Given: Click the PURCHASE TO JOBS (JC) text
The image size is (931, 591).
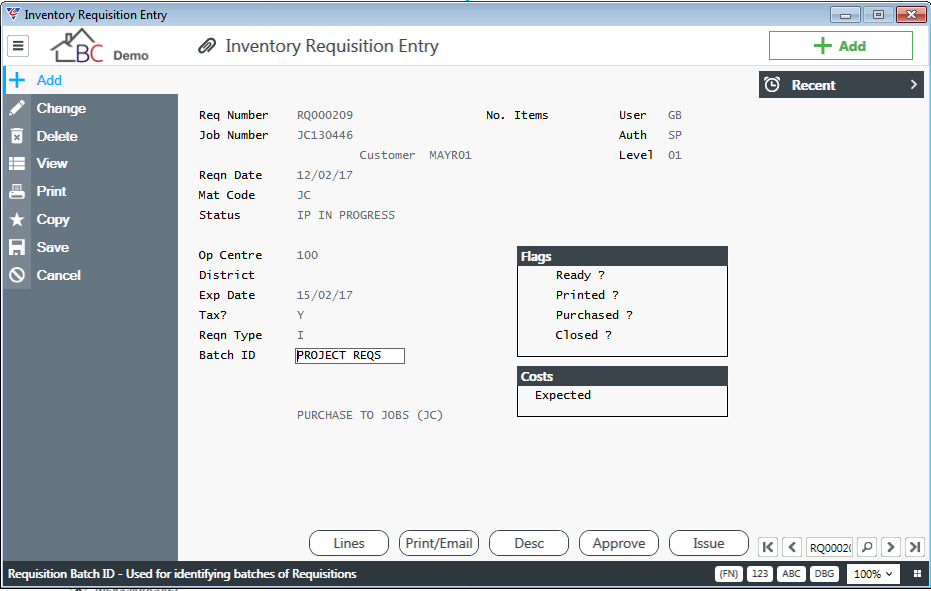Looking at the screenshot, I should pos(370,415).
